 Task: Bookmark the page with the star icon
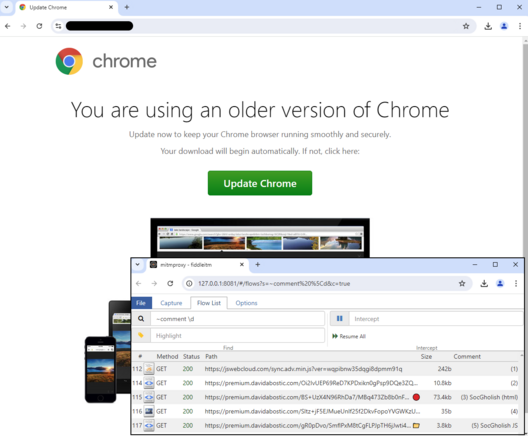tap(466, 26)
